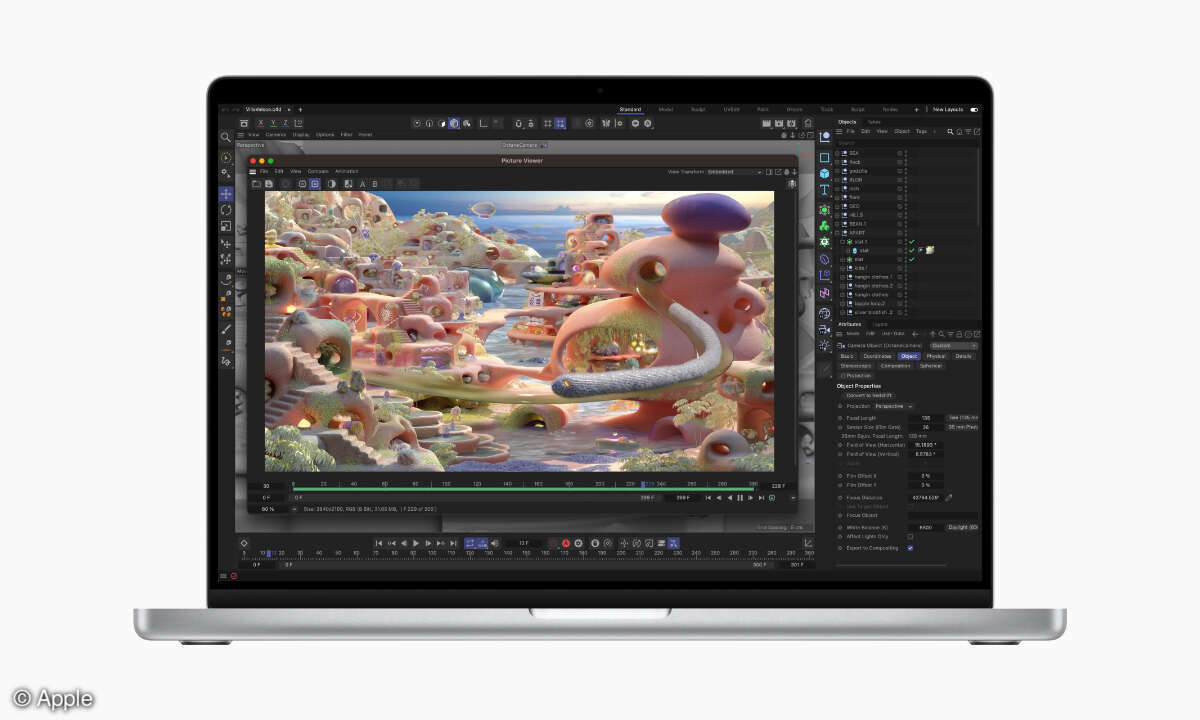Open the Projection Perspective dropdown
Image resolution: width=1200 pixels, height=720 pixels.
pos(894,406)
